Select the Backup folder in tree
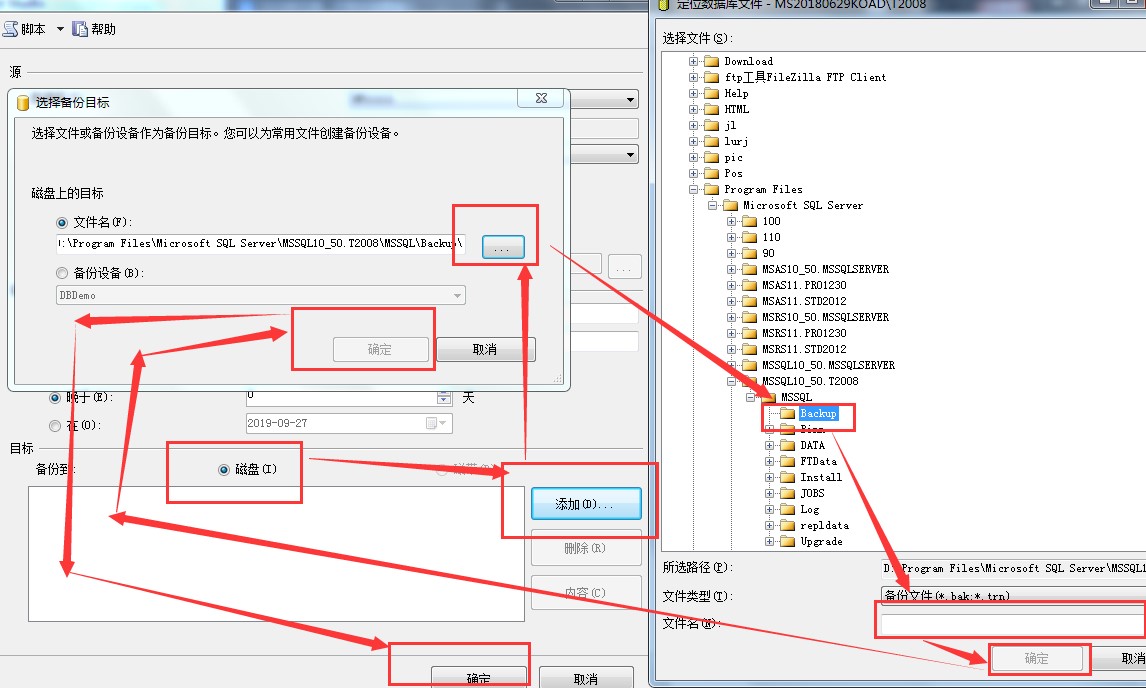 [x=818, y=414]
